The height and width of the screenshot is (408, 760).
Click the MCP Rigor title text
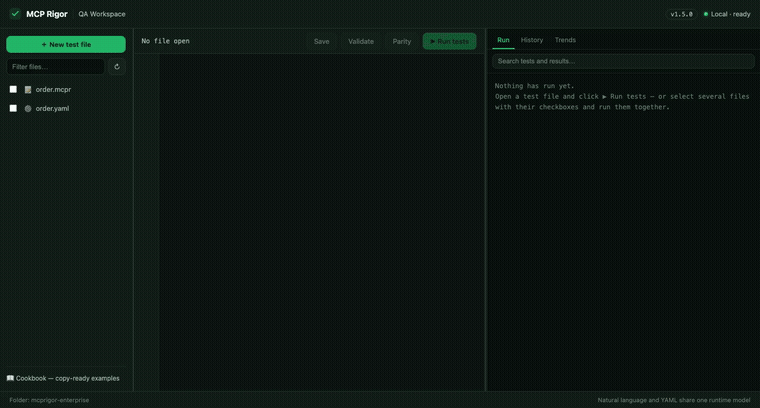[x=47, y=14]
